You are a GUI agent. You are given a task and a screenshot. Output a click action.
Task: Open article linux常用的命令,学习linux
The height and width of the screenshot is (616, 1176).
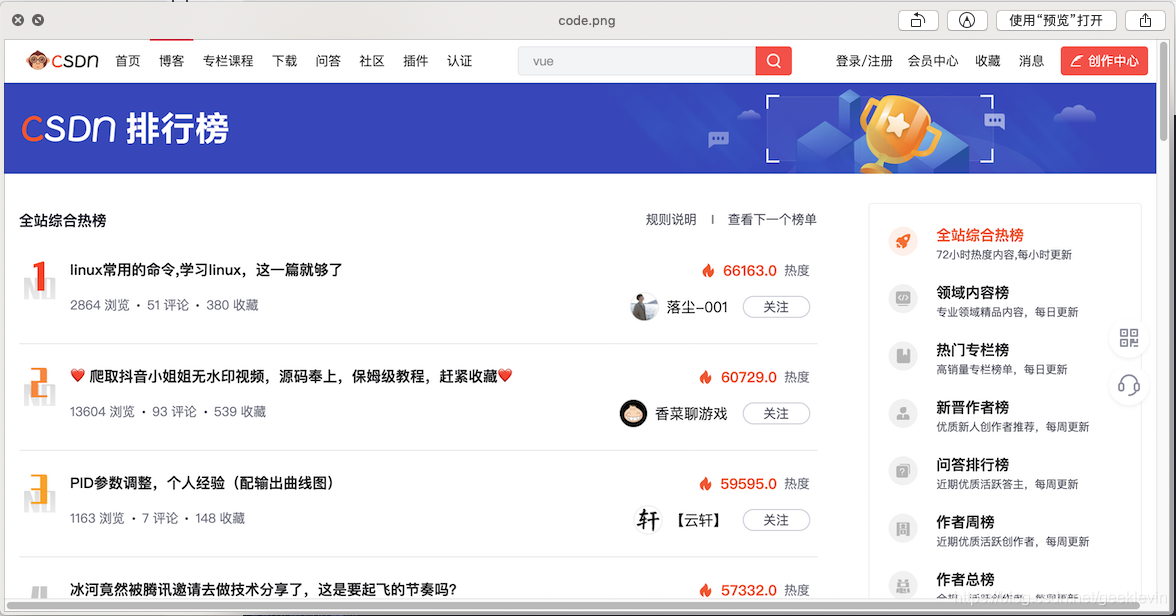pos(206,269)
